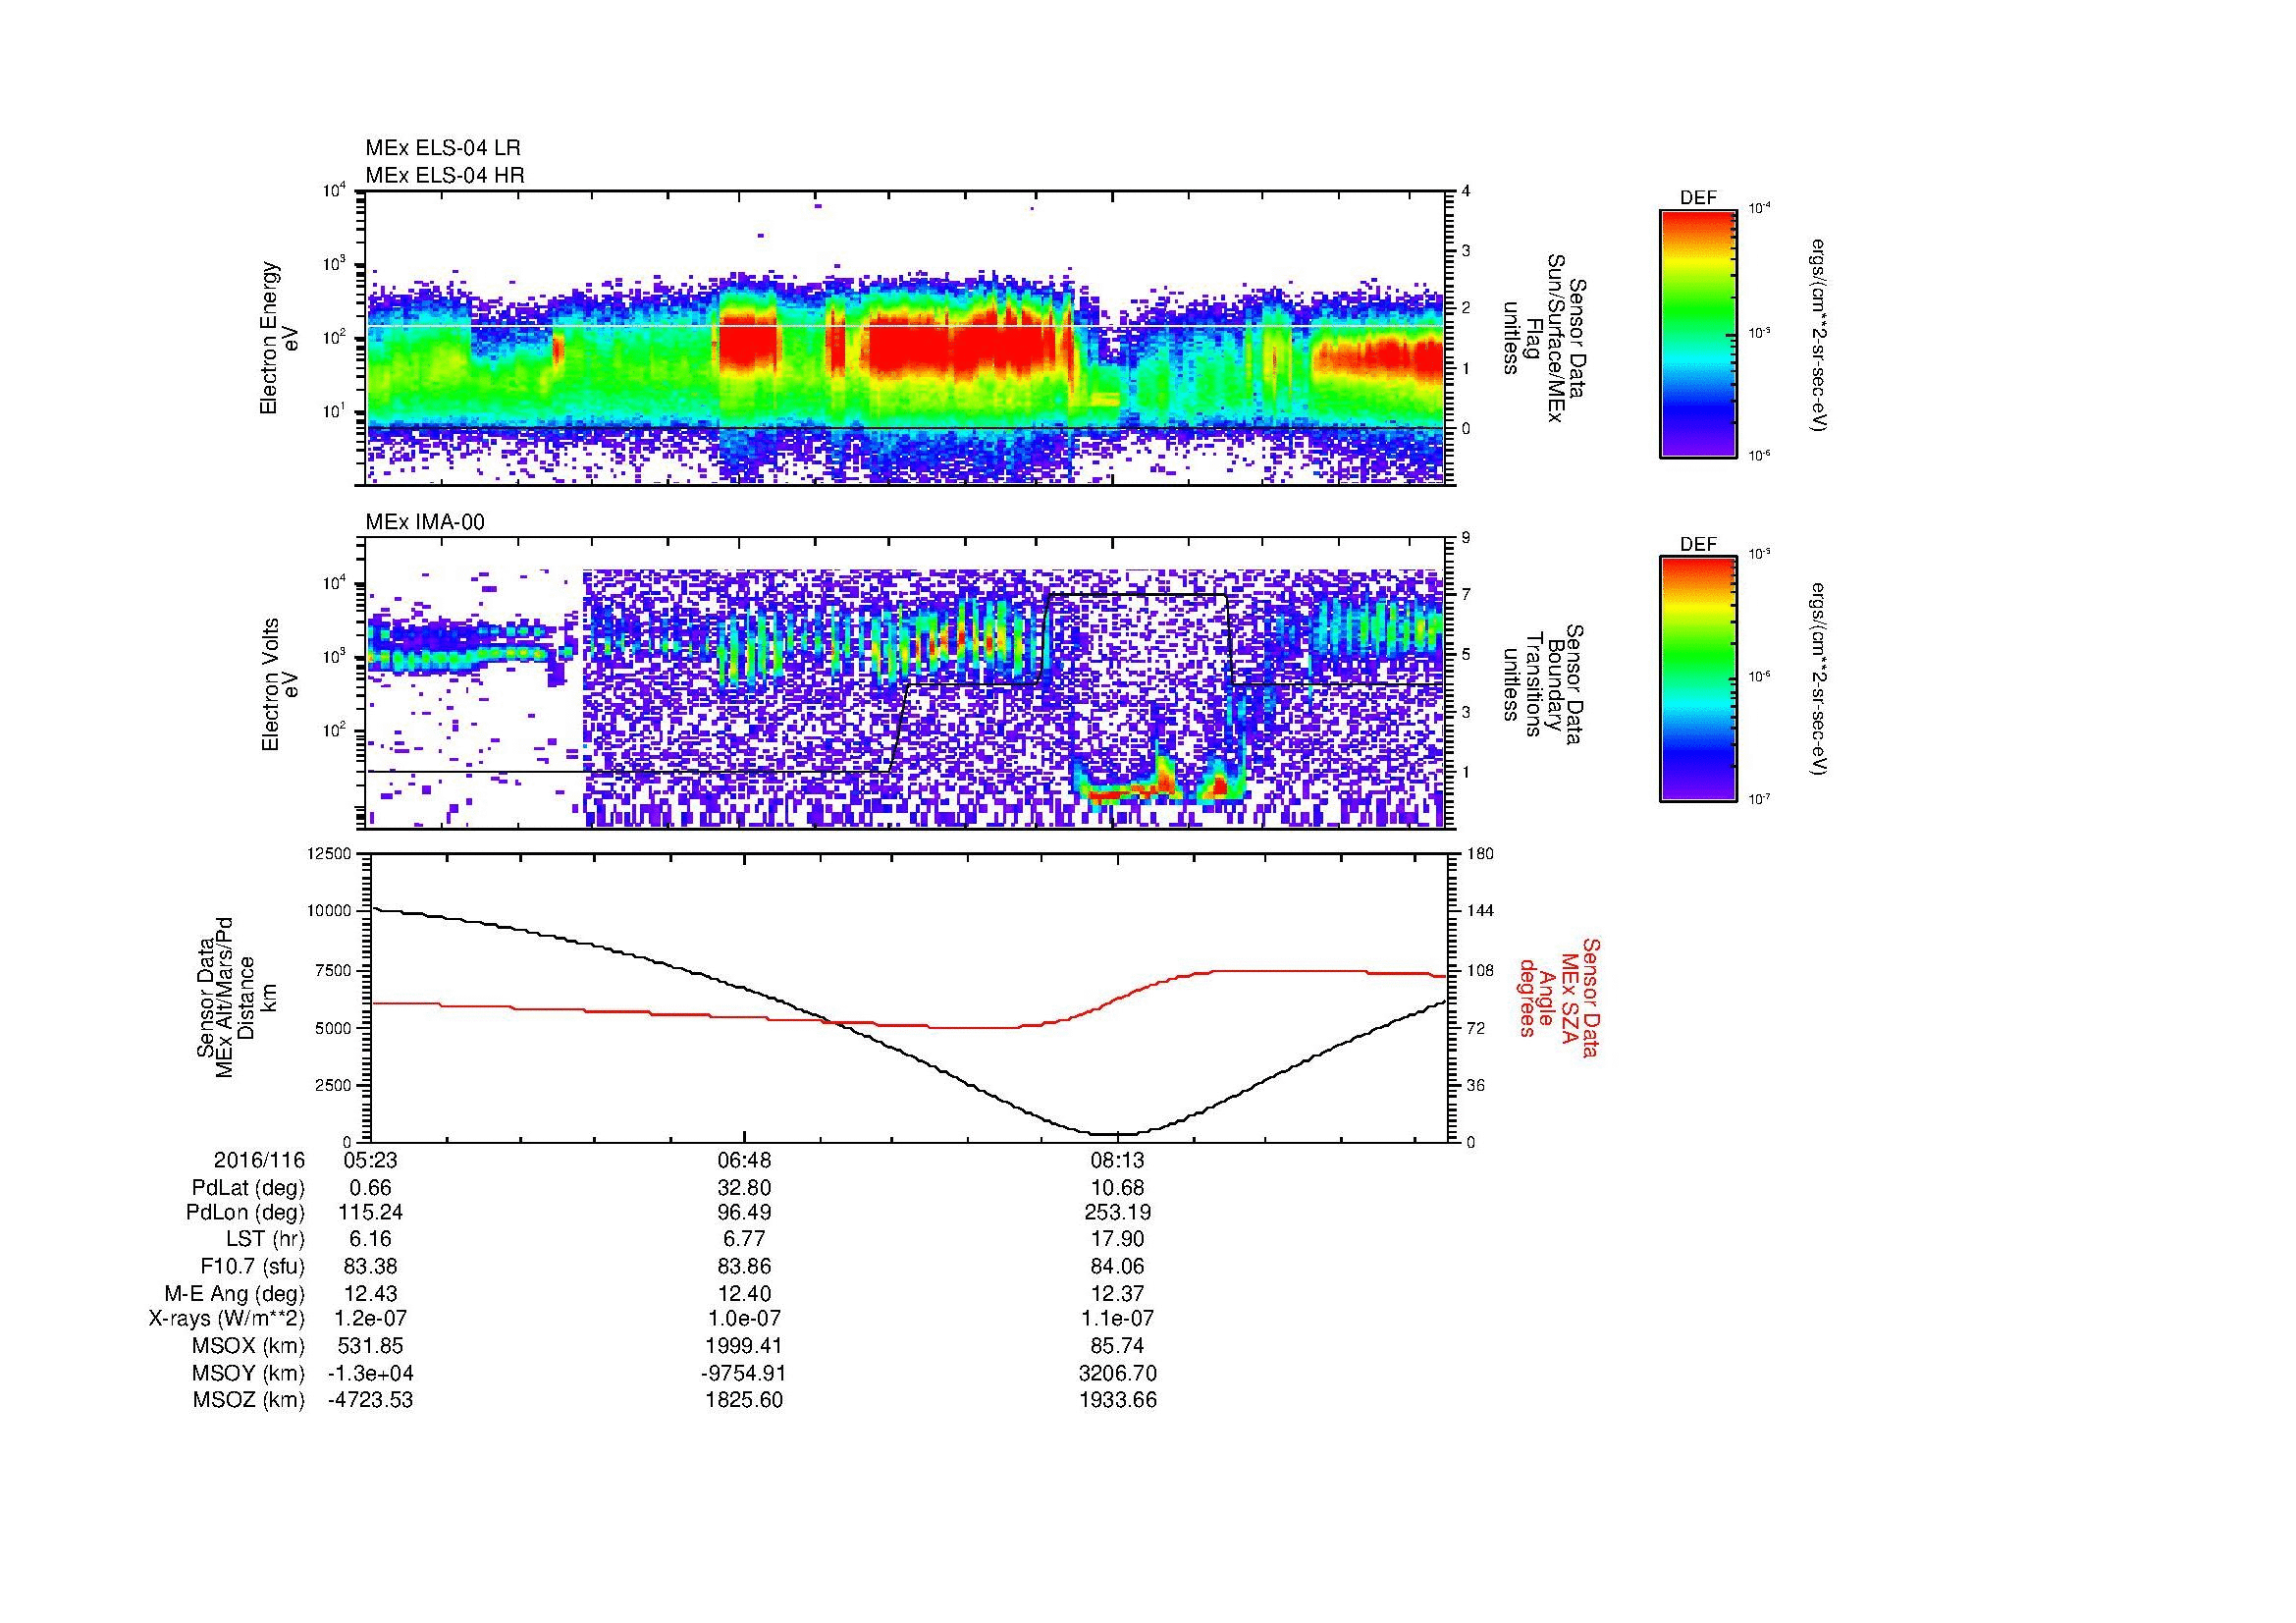The image size is (2296, 1623).
Task: Click the X-rays value 1.1e-07
Action: pos(1118,1319)
